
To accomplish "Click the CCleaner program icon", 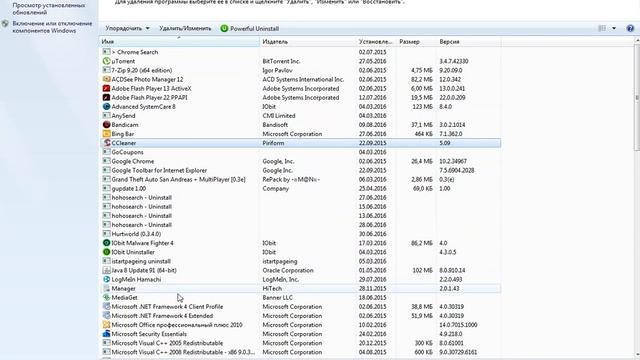I will (106, 143).
